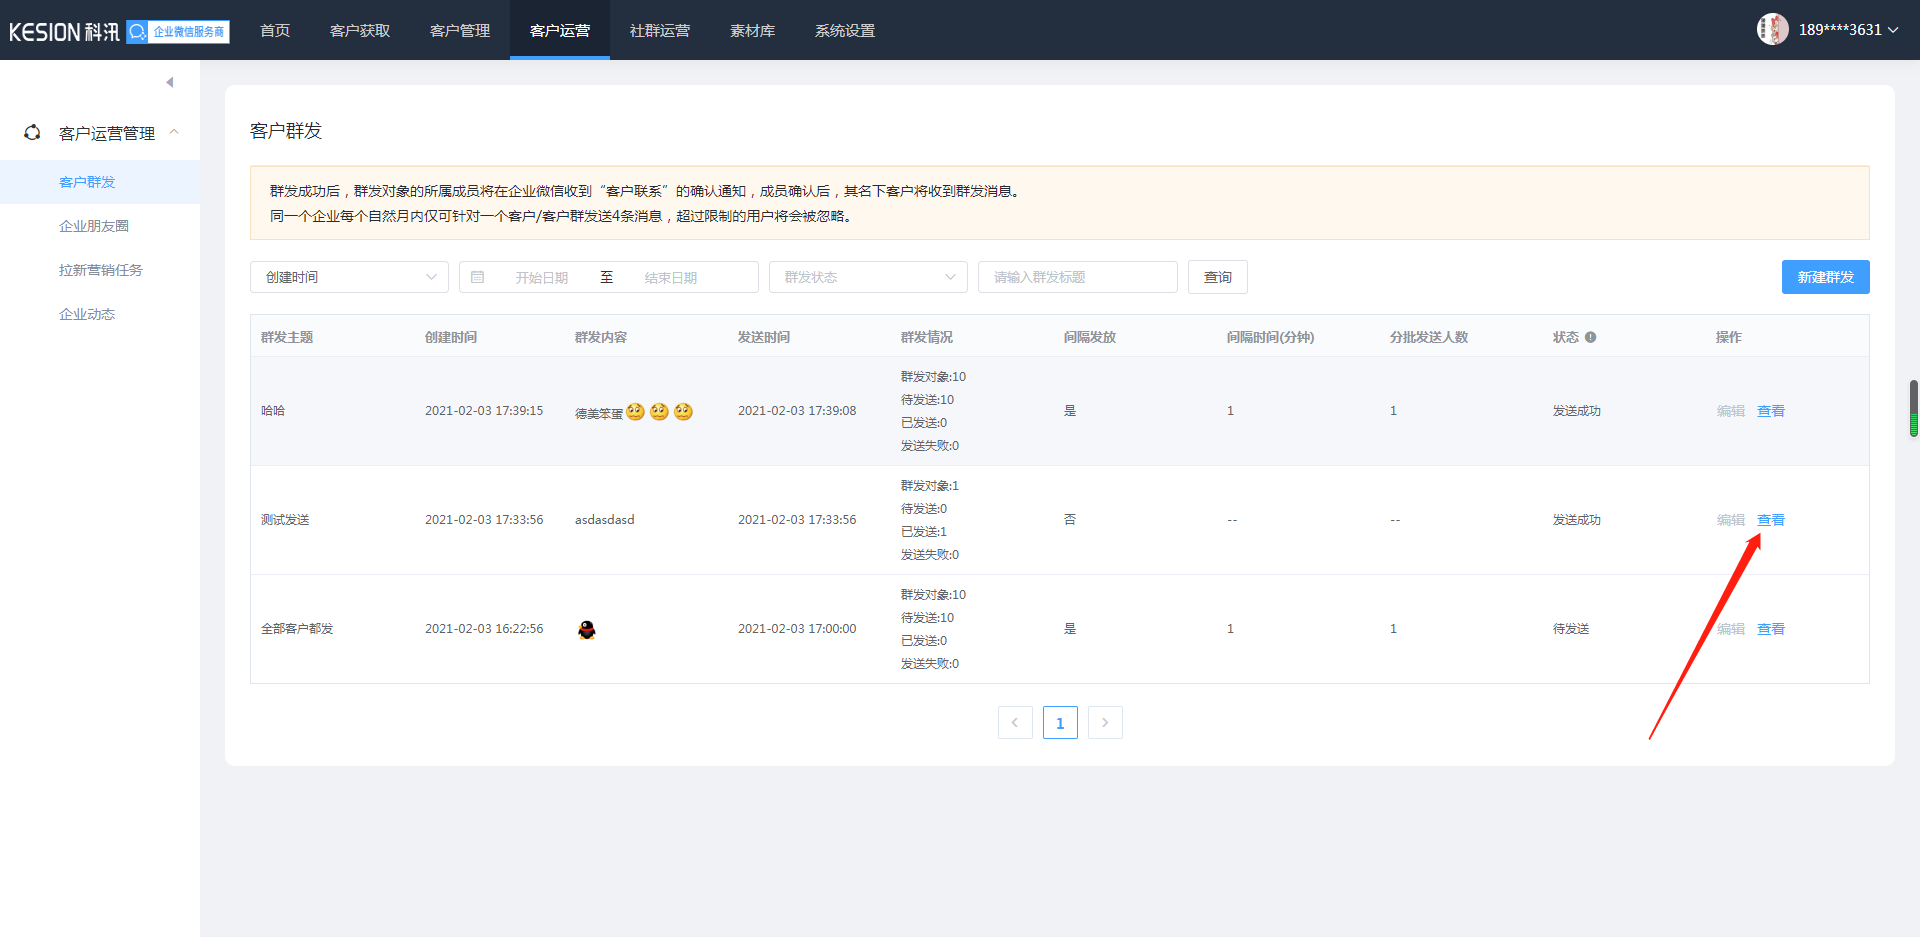Click the KESION 科讯 logo
The image size is (1920, 937).
tap(64, 31)
